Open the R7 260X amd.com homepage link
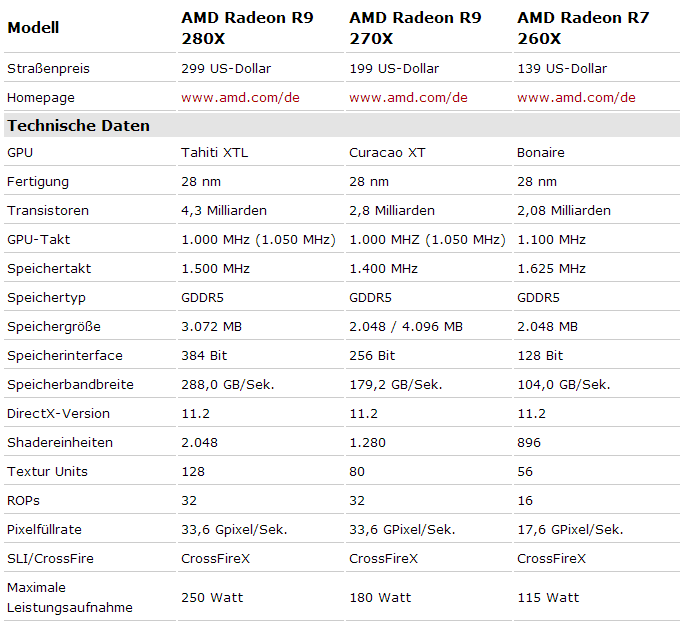Image resolution: width=682 pixels, height=623 pixels. point(576,97)
